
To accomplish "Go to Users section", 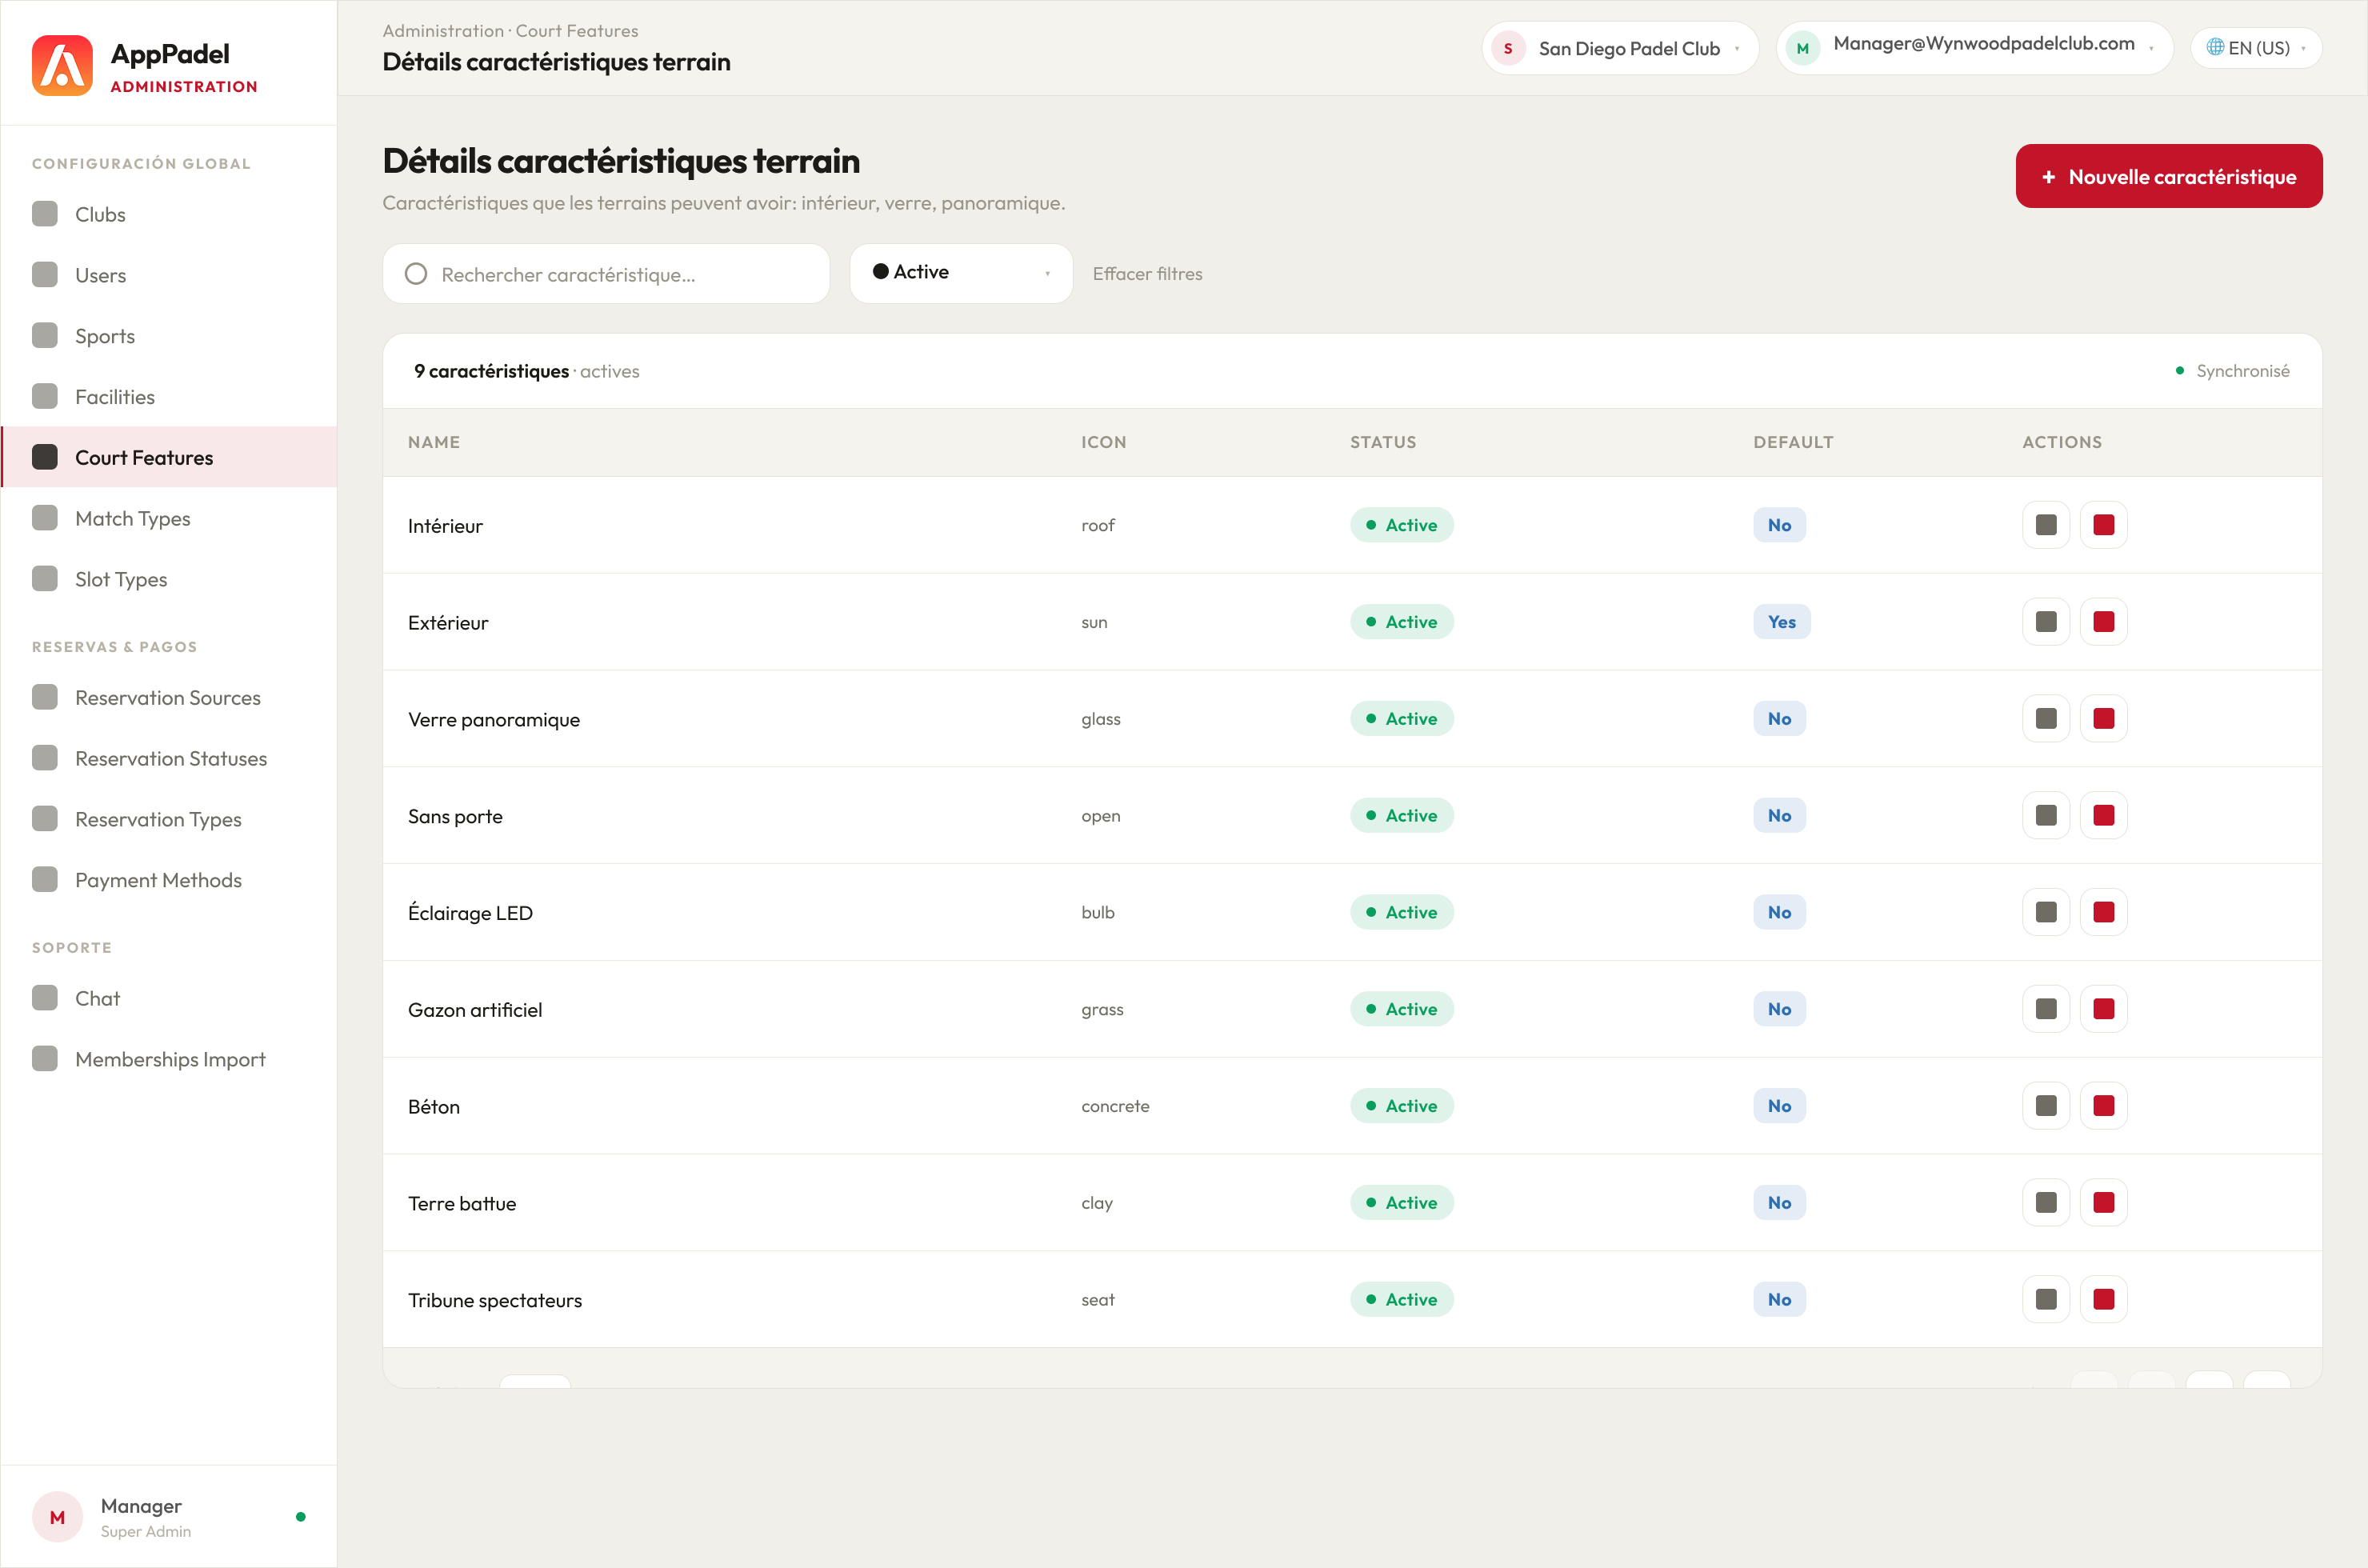I will [x=168, y=275].
